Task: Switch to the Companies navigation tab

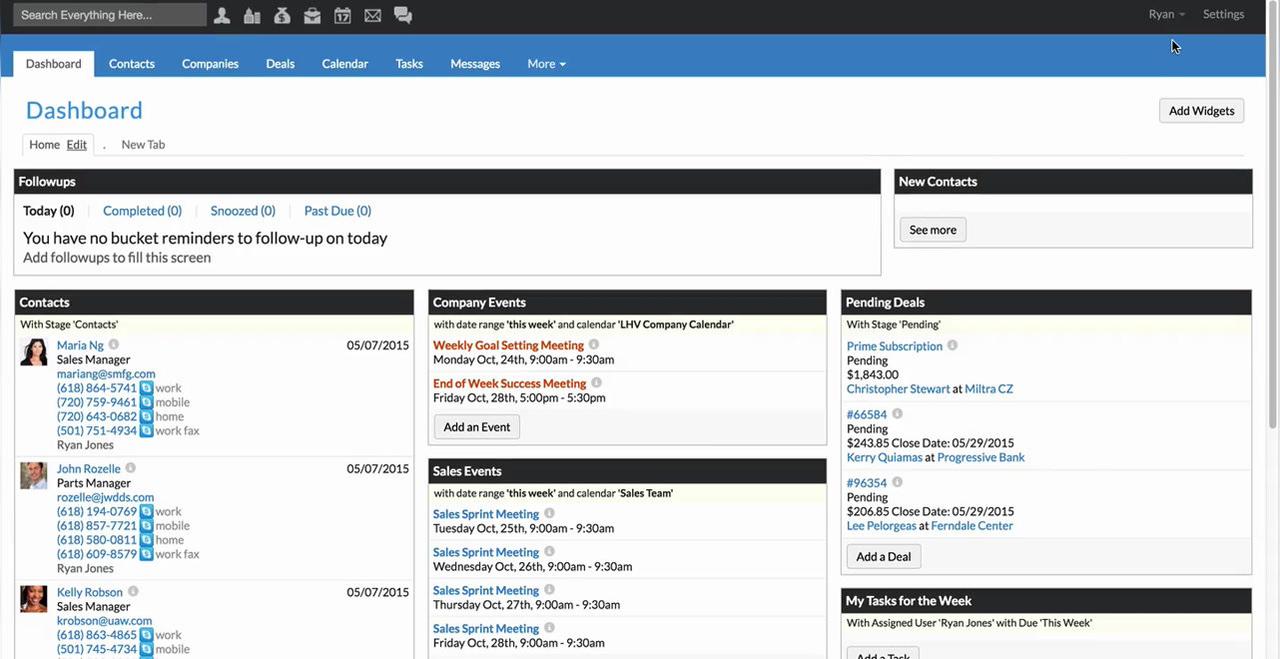Action: coord(210,64)
